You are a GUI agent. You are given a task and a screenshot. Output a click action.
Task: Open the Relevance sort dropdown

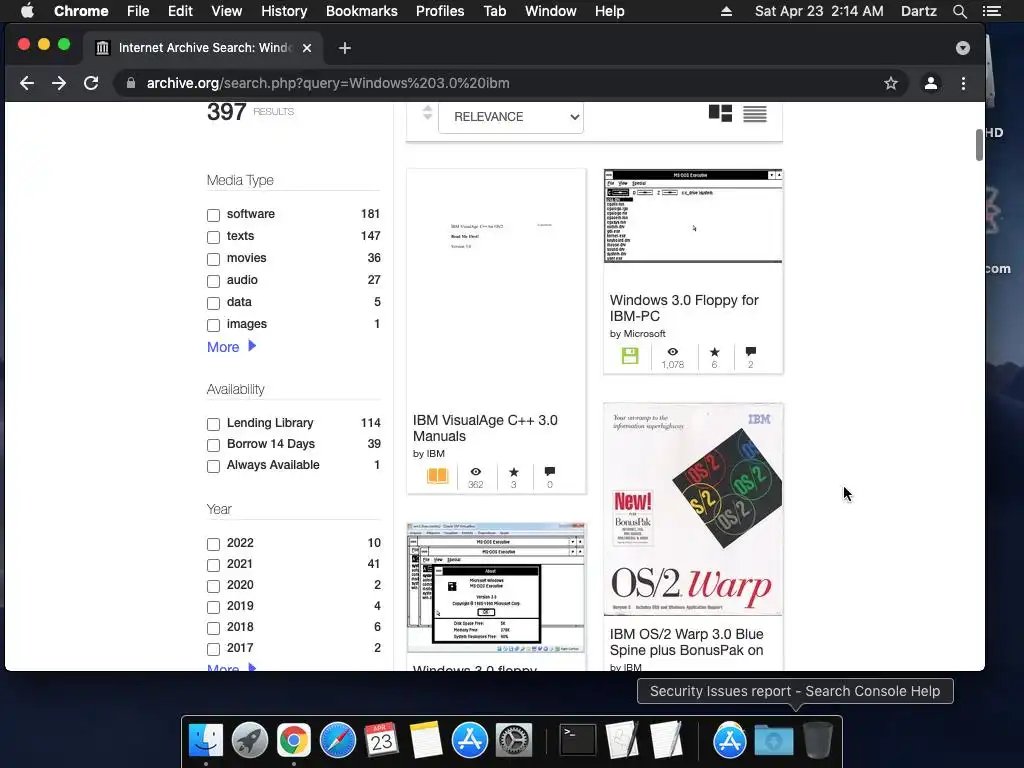tap(511, 117)
